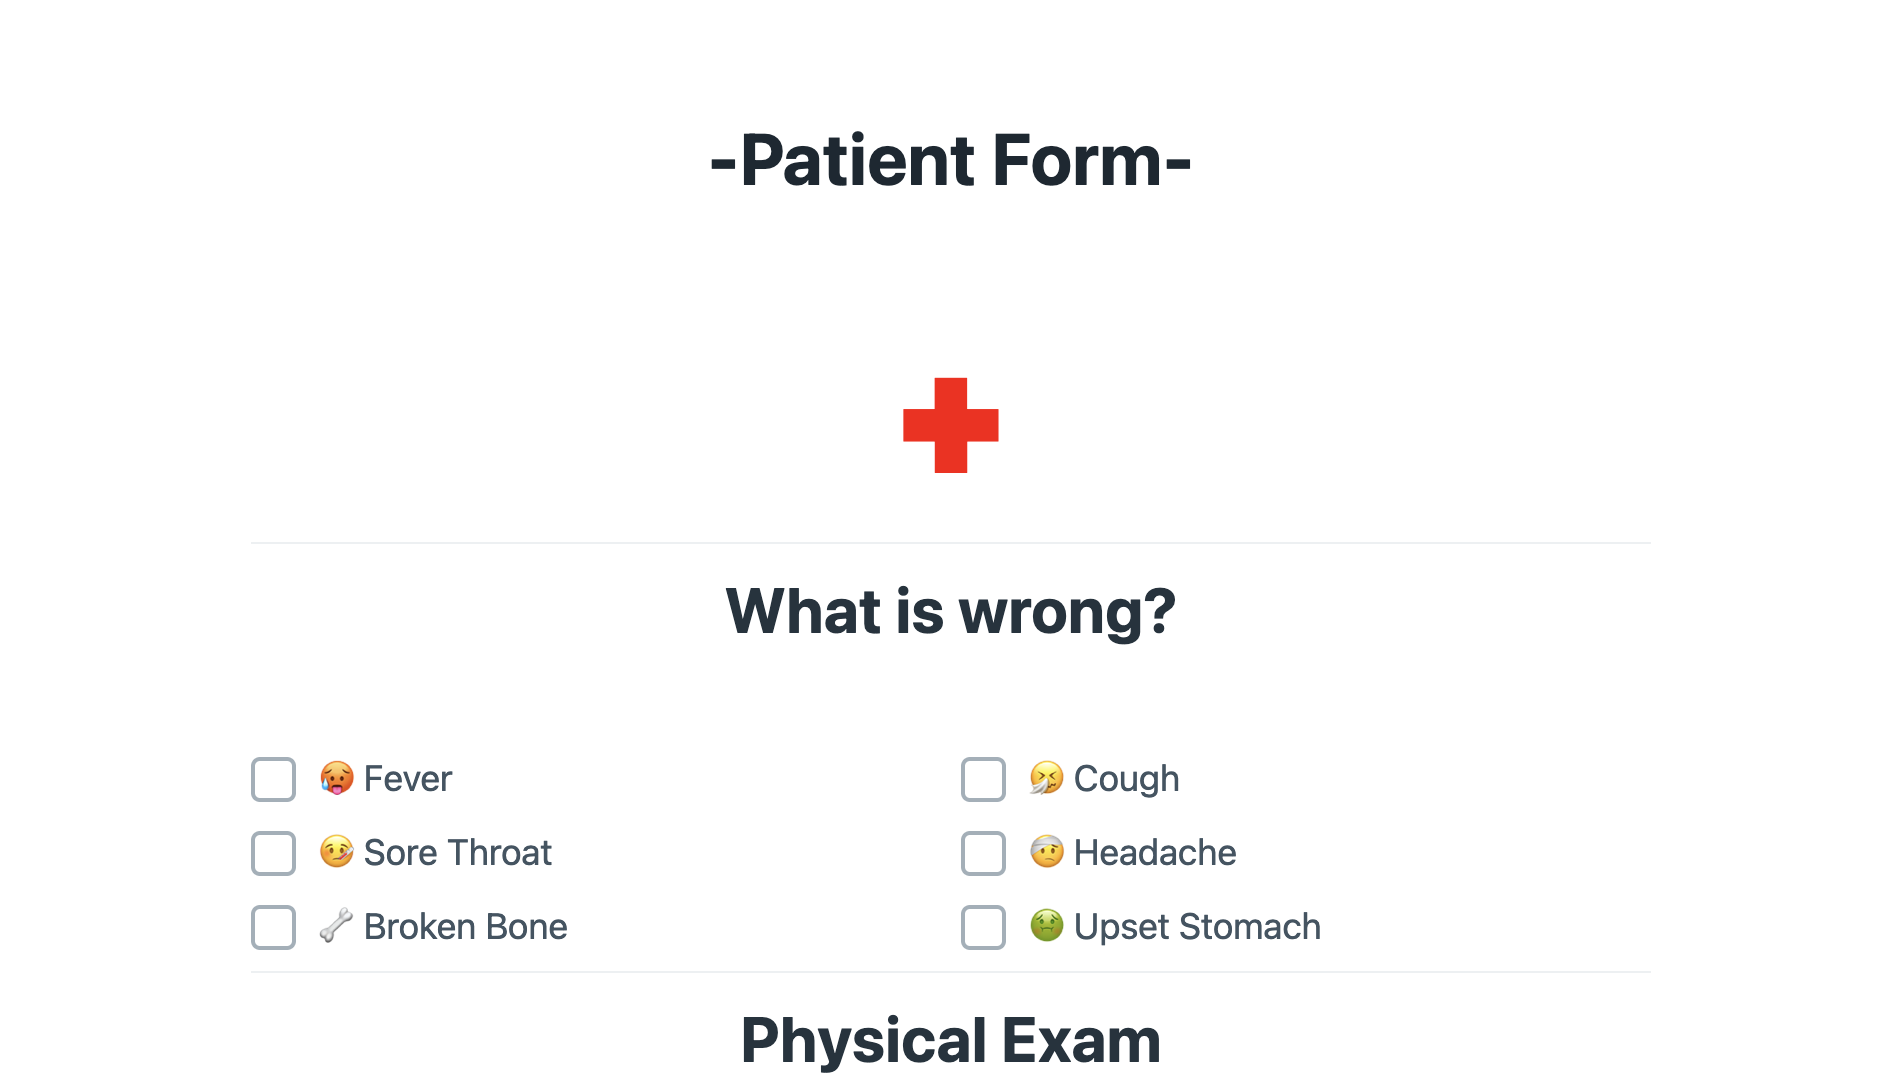This screenshot has width=1904, height=1092.
Task: Click the nauseated face Upset Stomach emoji
Action: [1047, 926]
